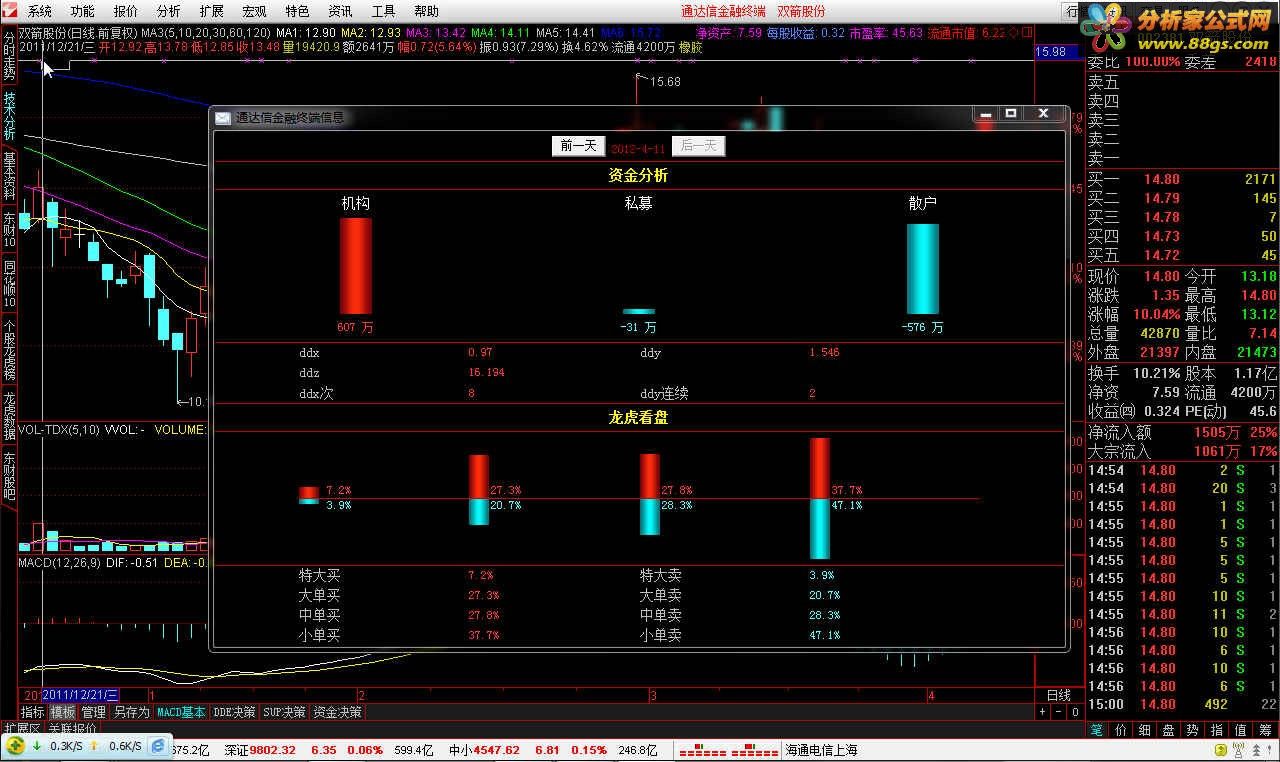Switch to the DDE决策 template tab

[x=235, y=712]
